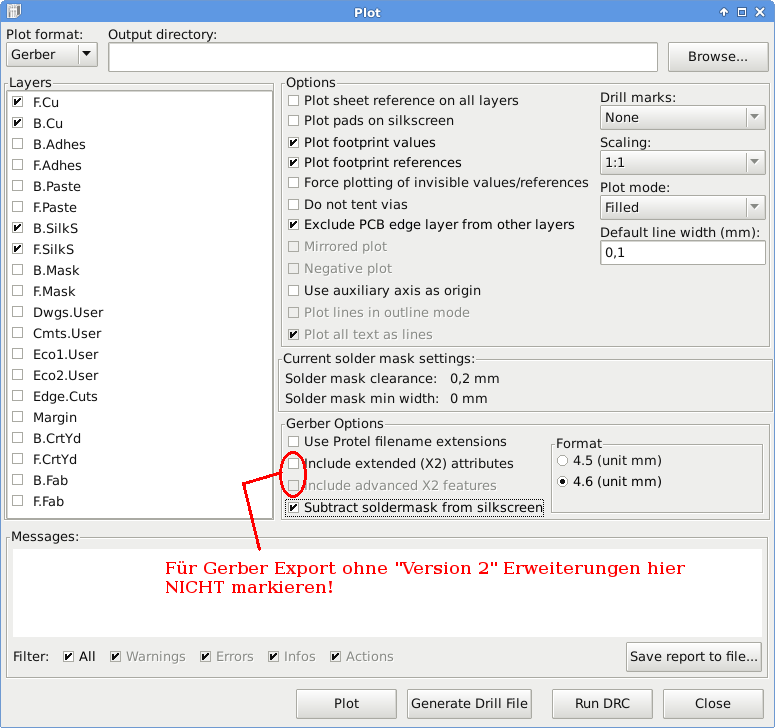This screenshot has width=775, height=728.
Task: Check the F.Fab layer
Action: point(18,501)
